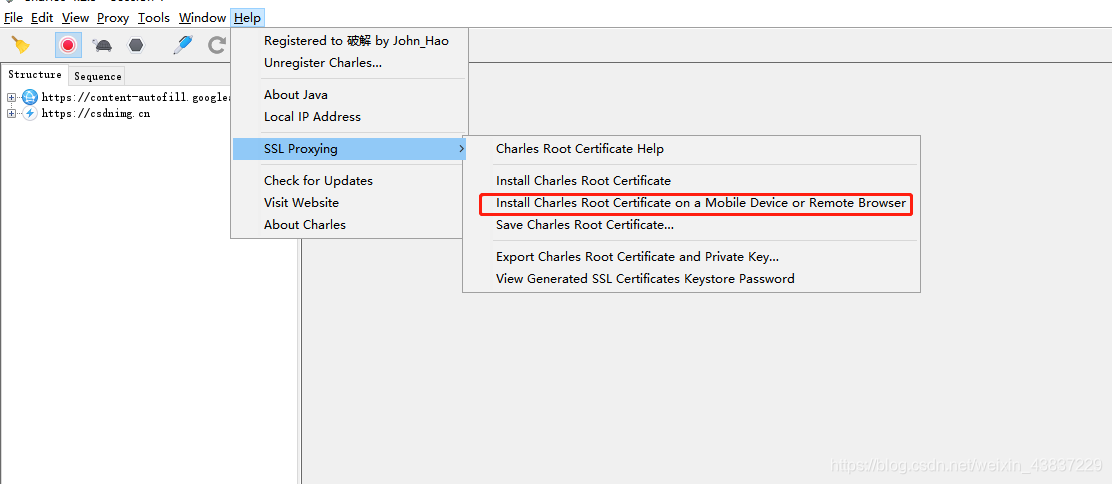Open the File menu
Screen dimensions: 1112x484
[13, 18]
